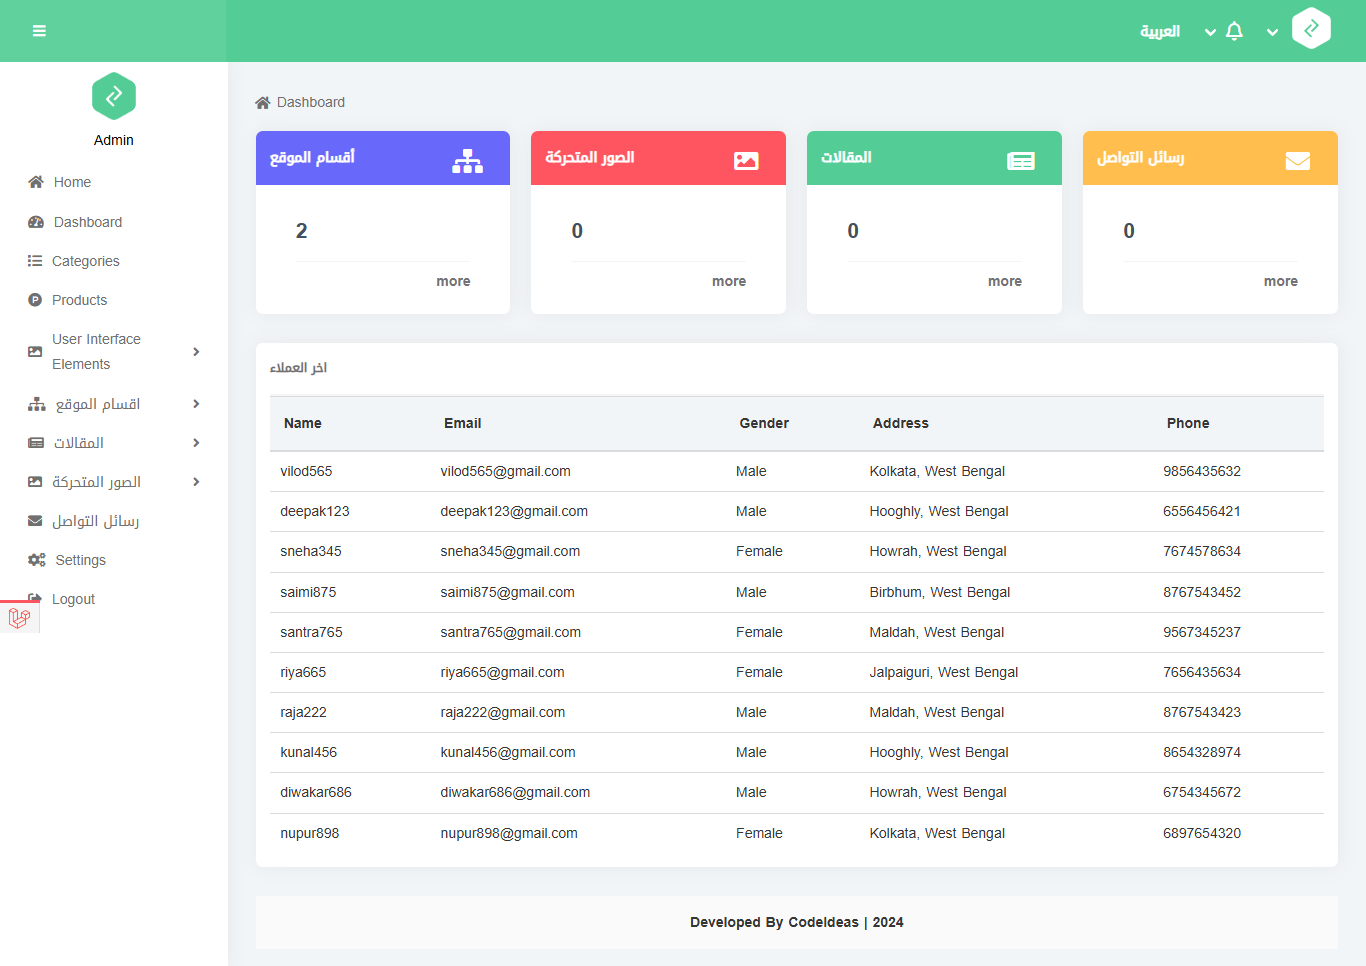Click the notification bell icon
The height and width of the screenshot is (966, 1366).
[1234, 31]
